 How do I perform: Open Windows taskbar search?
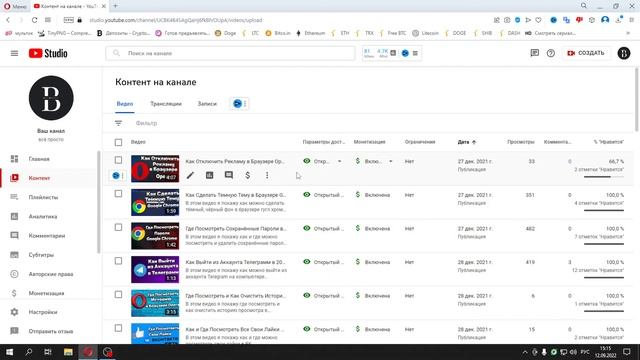[29, 352]
